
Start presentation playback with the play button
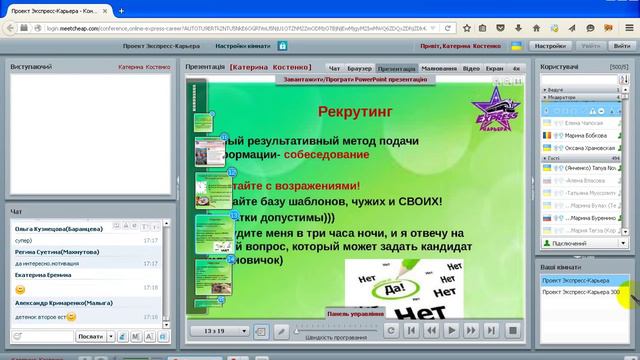coord(451,330)
